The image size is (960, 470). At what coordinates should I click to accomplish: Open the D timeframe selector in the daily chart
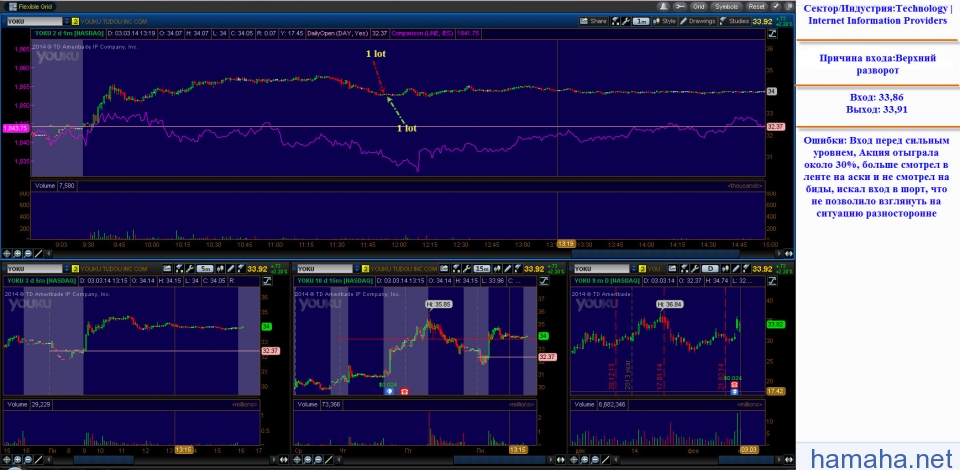710,269
